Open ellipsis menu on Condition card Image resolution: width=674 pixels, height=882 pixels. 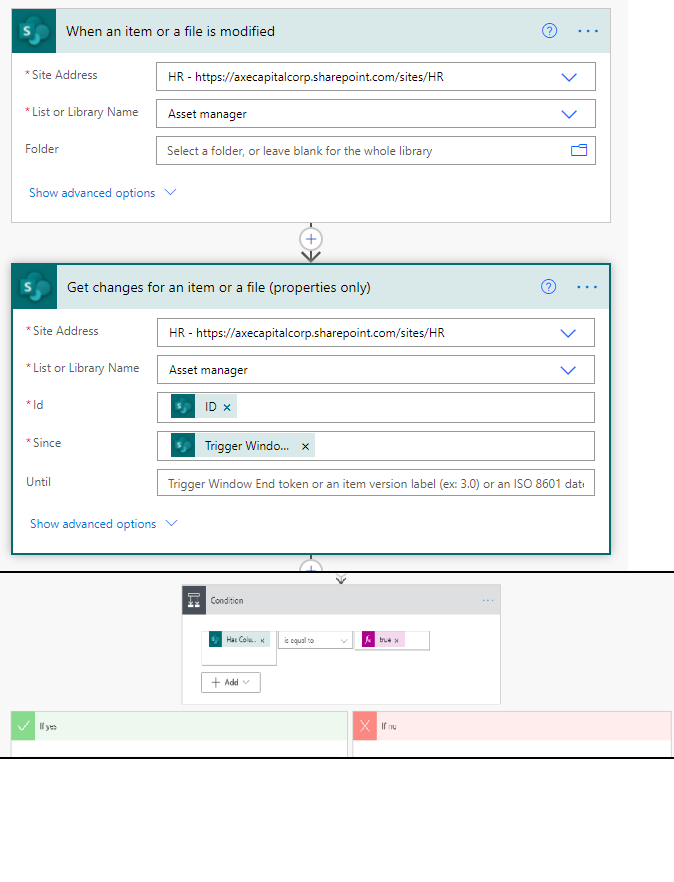point(488,601)
